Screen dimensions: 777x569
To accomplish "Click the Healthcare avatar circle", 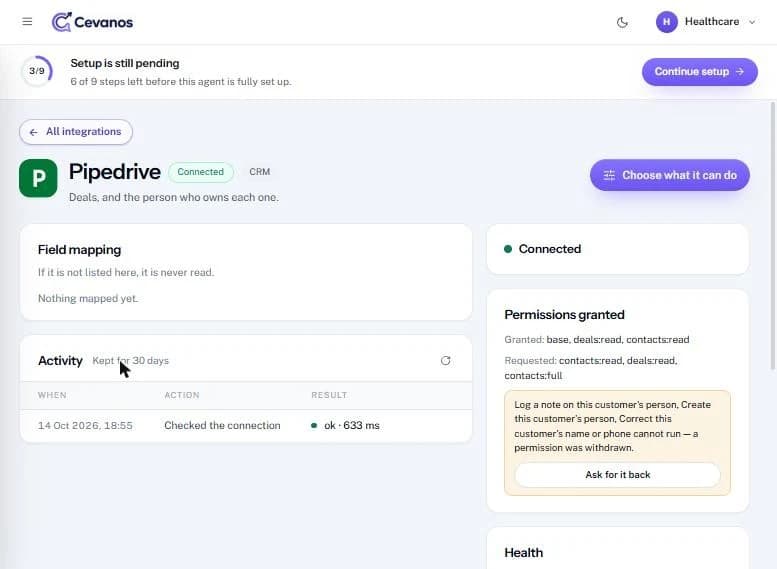I will pos(666,22).
